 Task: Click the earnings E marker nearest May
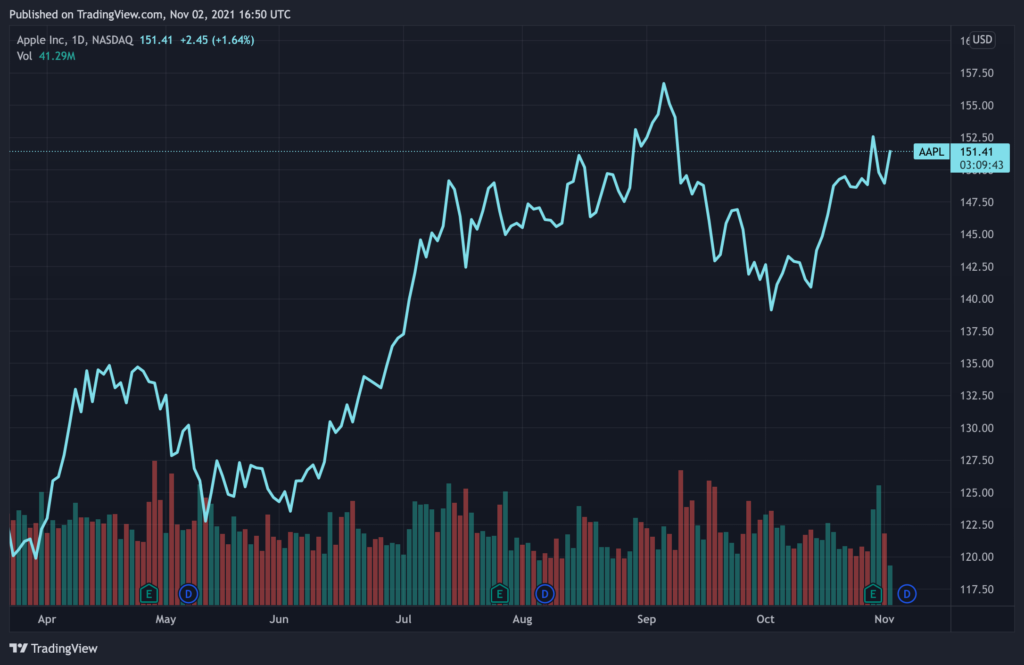click(x=149, y=594)
